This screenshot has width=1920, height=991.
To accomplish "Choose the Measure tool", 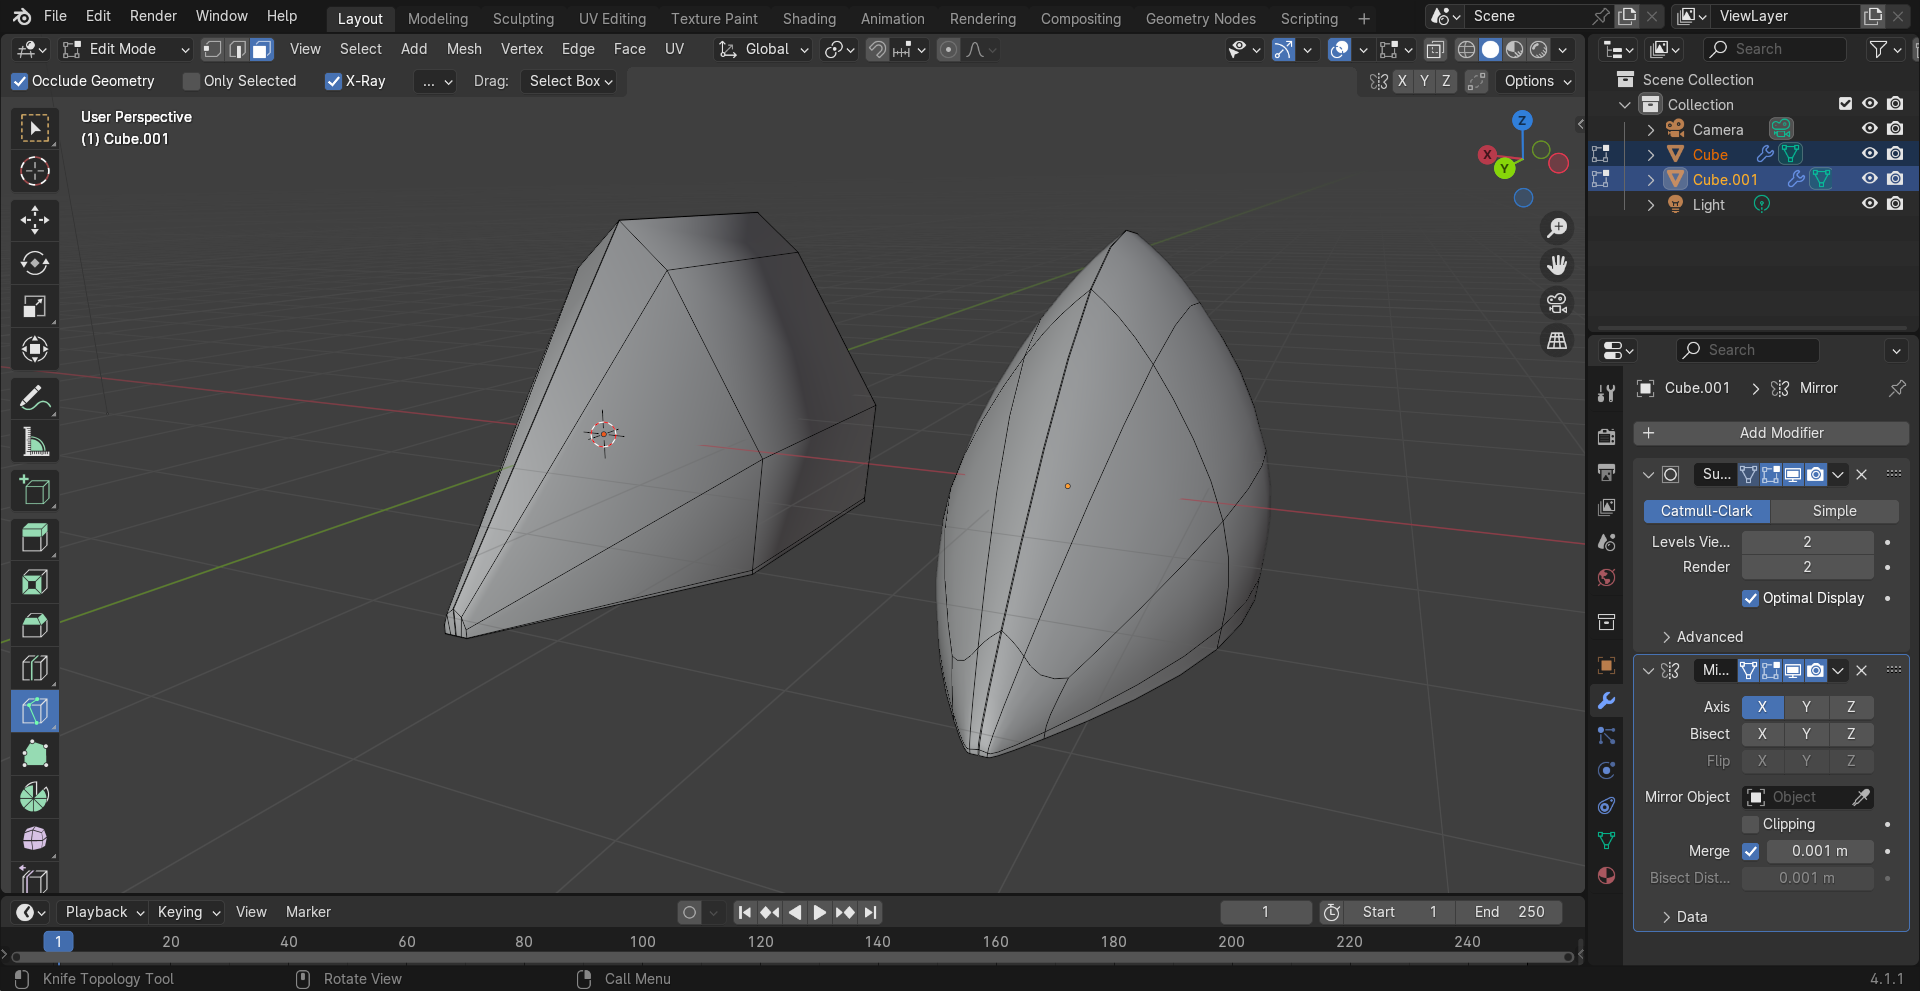I will (35, 442).
